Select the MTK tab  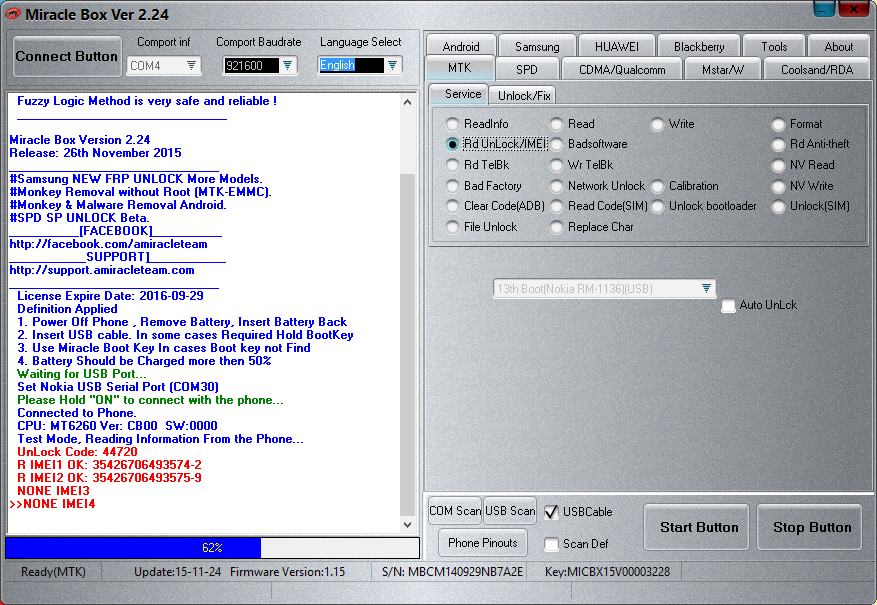(x=459, y=68)
